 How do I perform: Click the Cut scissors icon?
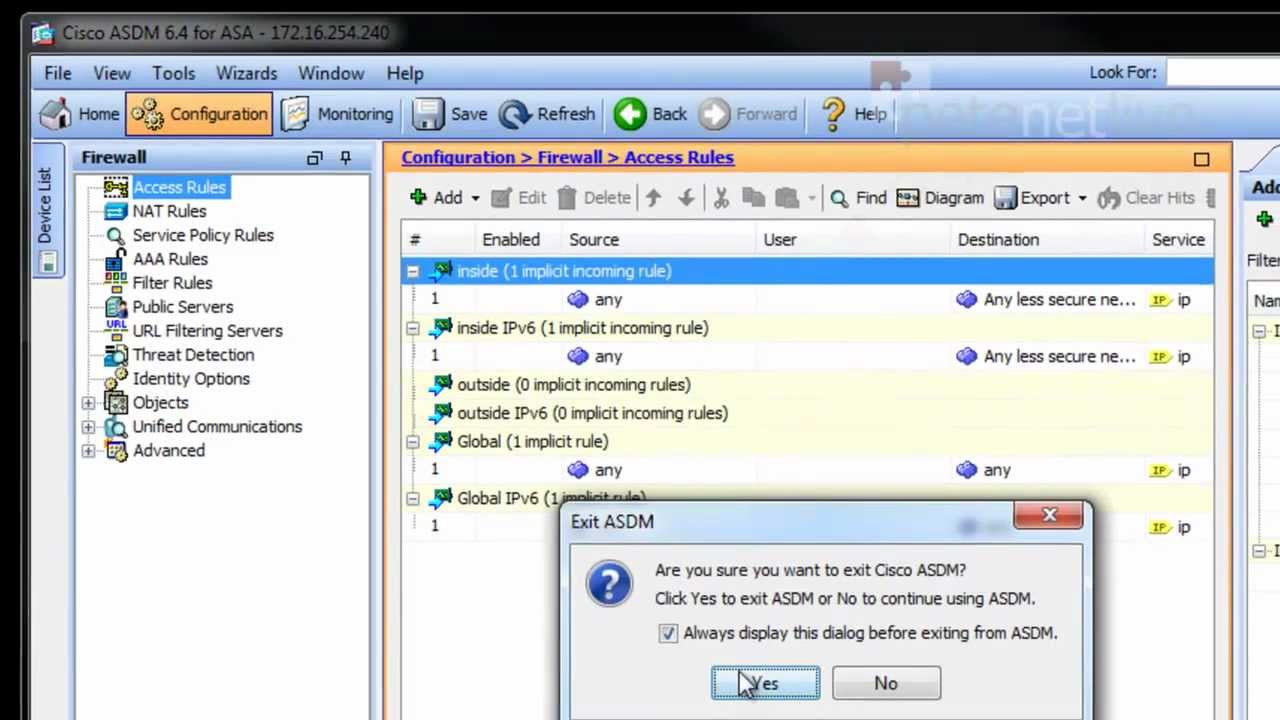[721, 198]
